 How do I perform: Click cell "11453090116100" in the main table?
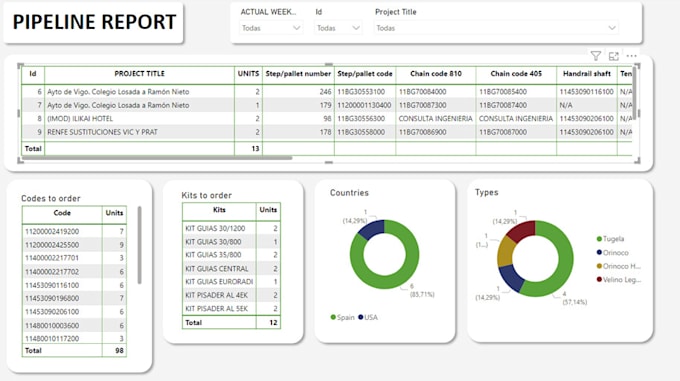586,91
